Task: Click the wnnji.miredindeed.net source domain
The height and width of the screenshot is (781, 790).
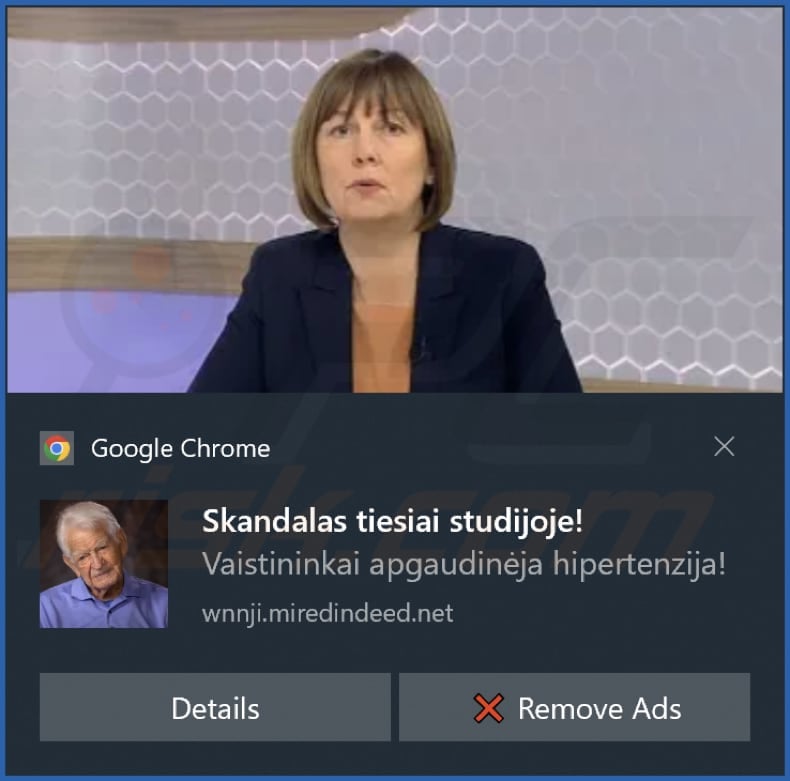Action: 327,614
